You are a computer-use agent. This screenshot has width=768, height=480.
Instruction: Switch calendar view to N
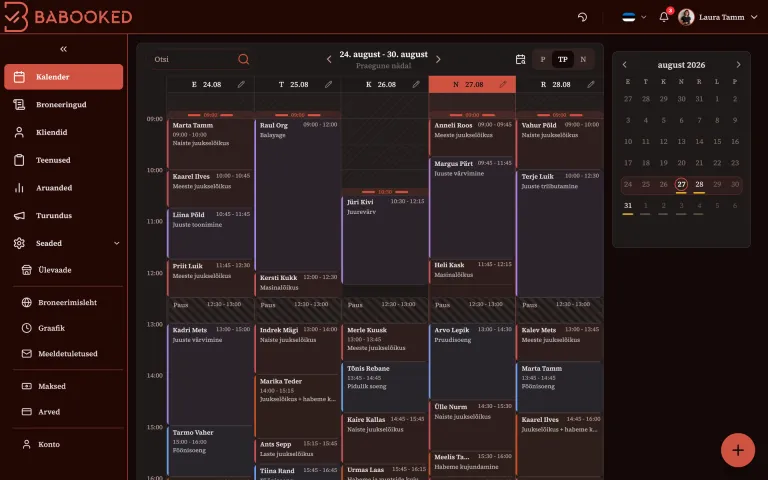583,59
